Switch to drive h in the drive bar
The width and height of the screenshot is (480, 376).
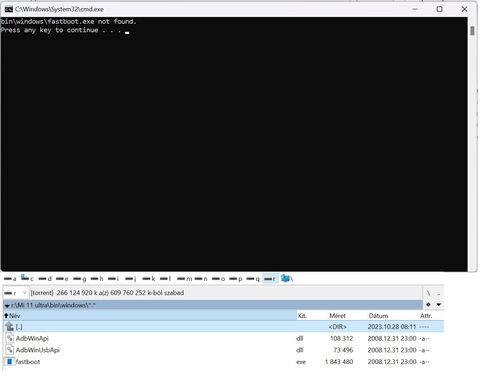(97, 279)
